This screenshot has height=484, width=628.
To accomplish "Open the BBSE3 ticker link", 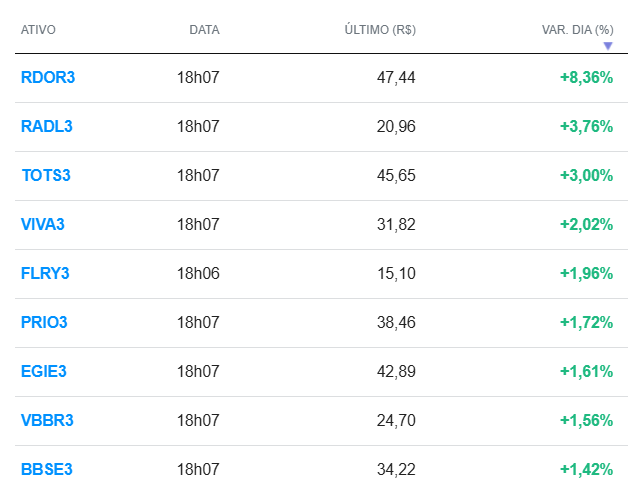I will point(46,469).
